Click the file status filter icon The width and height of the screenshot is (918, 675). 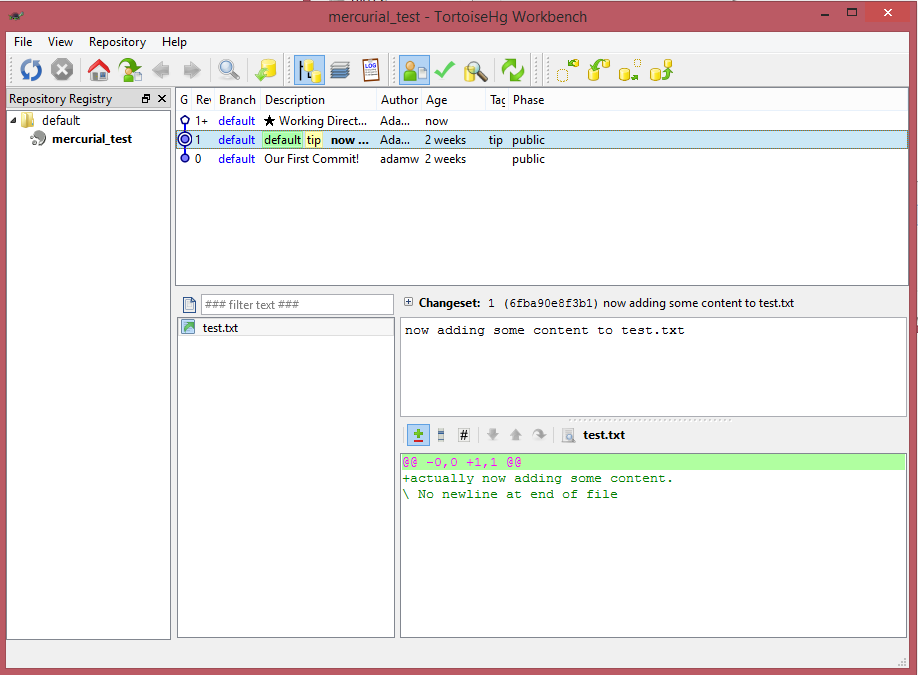(x=189, y=304)
